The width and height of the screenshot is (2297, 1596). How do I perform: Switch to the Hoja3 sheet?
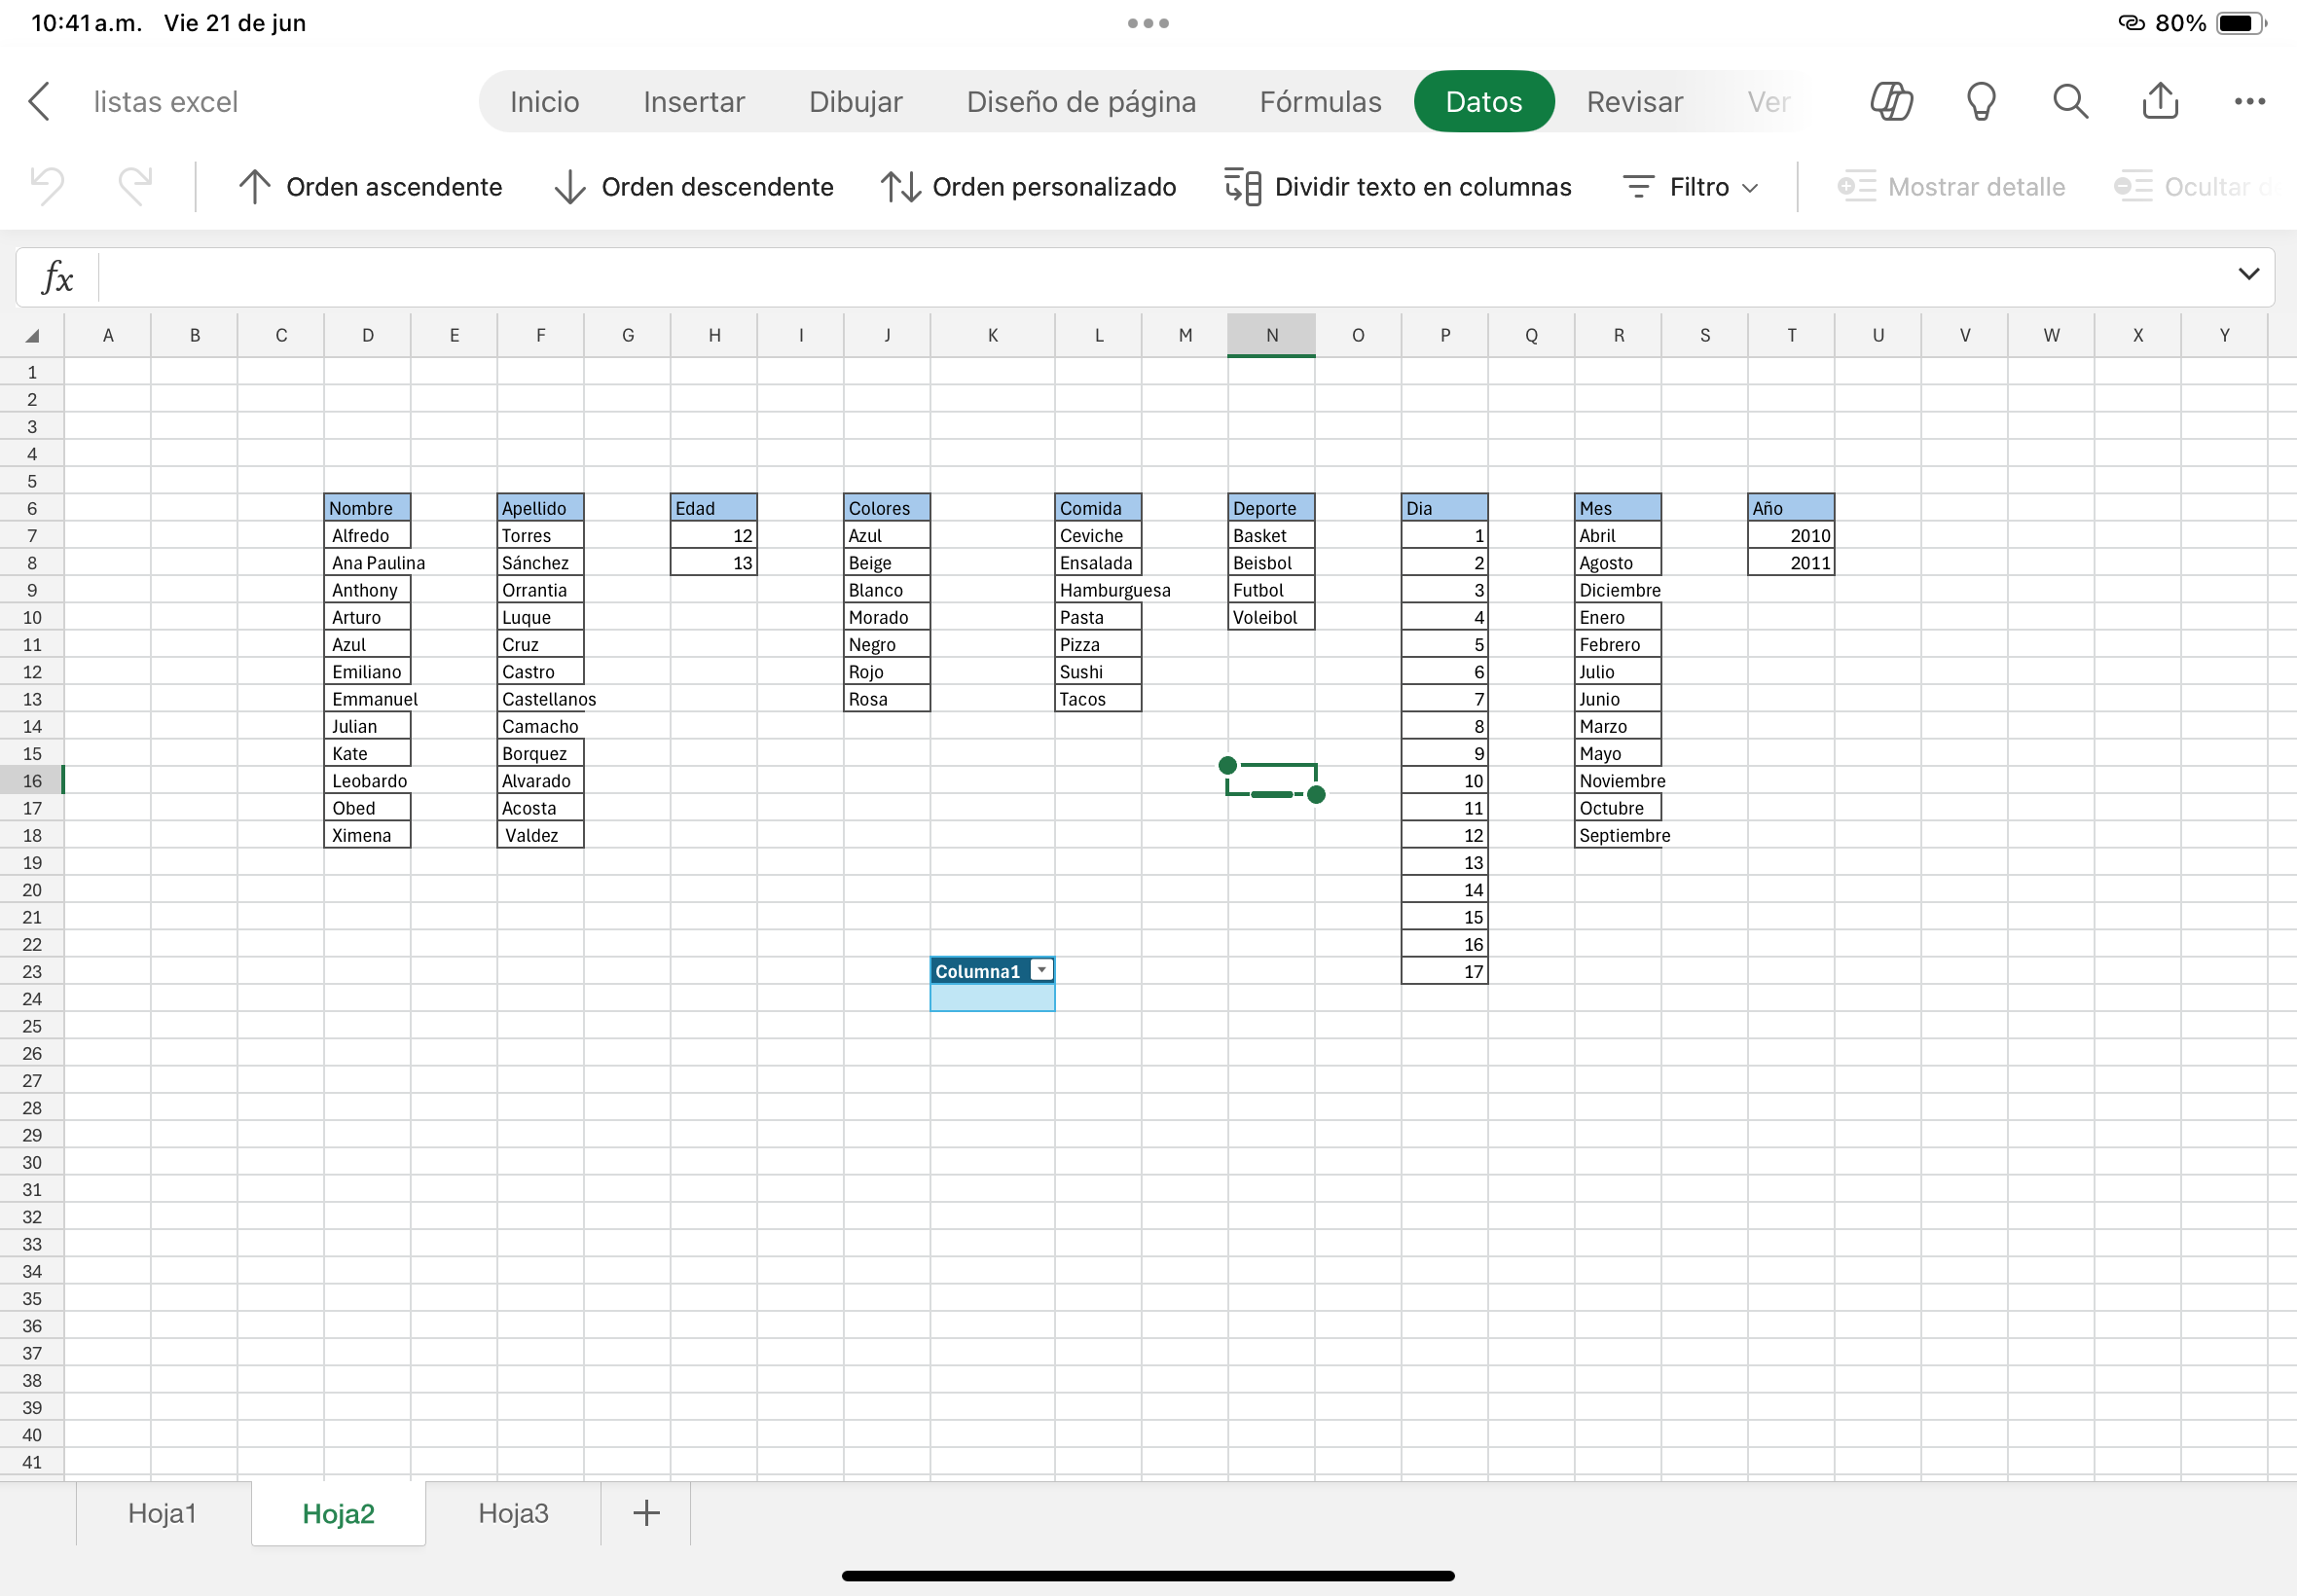[513, 1513]
